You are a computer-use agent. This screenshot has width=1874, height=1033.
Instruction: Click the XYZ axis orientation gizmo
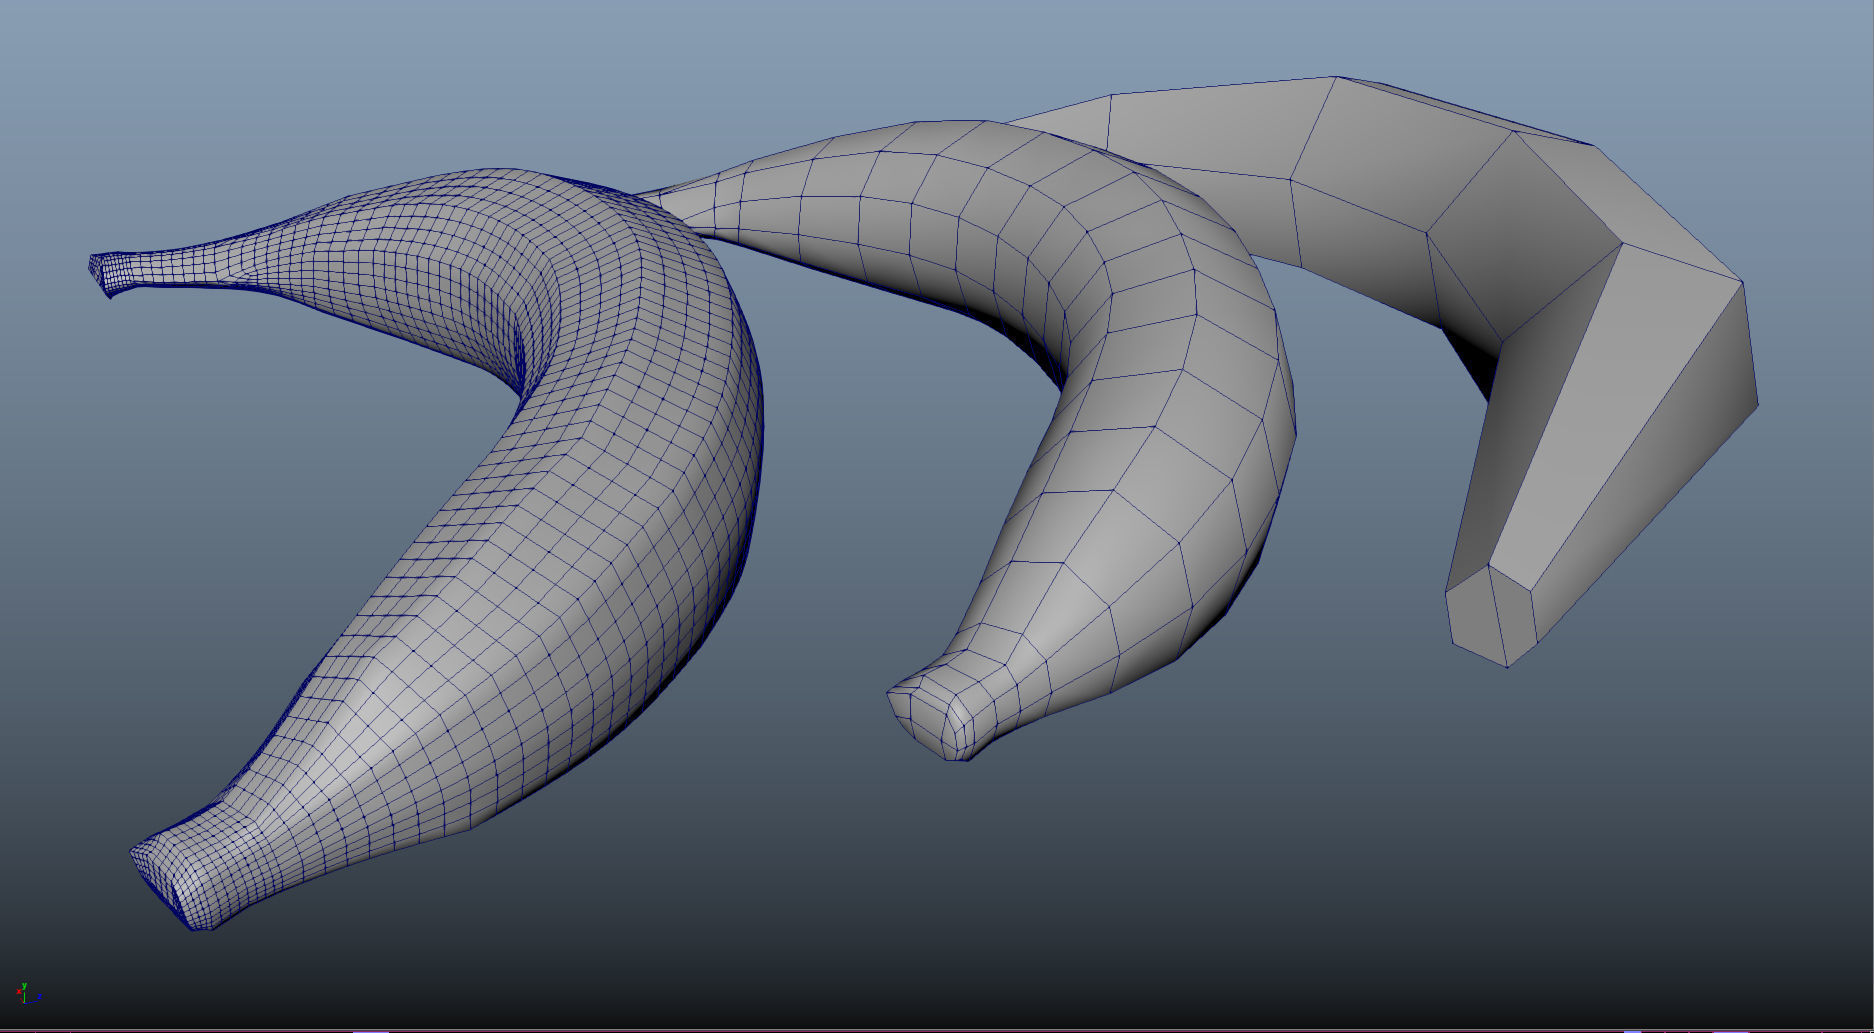pos(27,993)
